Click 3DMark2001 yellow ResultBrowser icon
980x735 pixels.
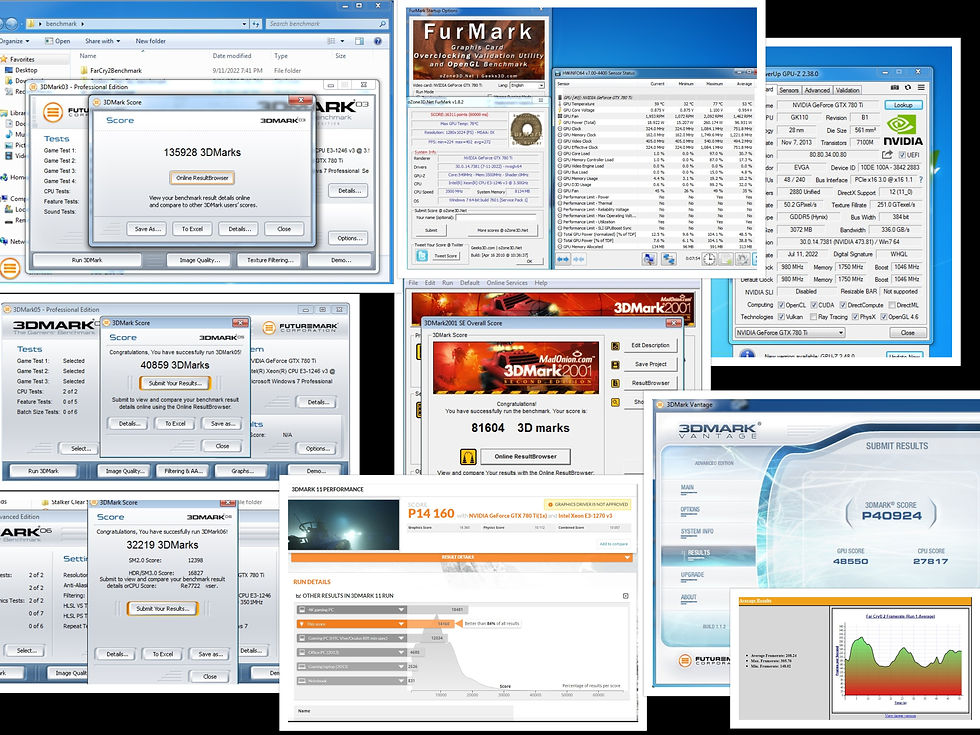(468, 457)
